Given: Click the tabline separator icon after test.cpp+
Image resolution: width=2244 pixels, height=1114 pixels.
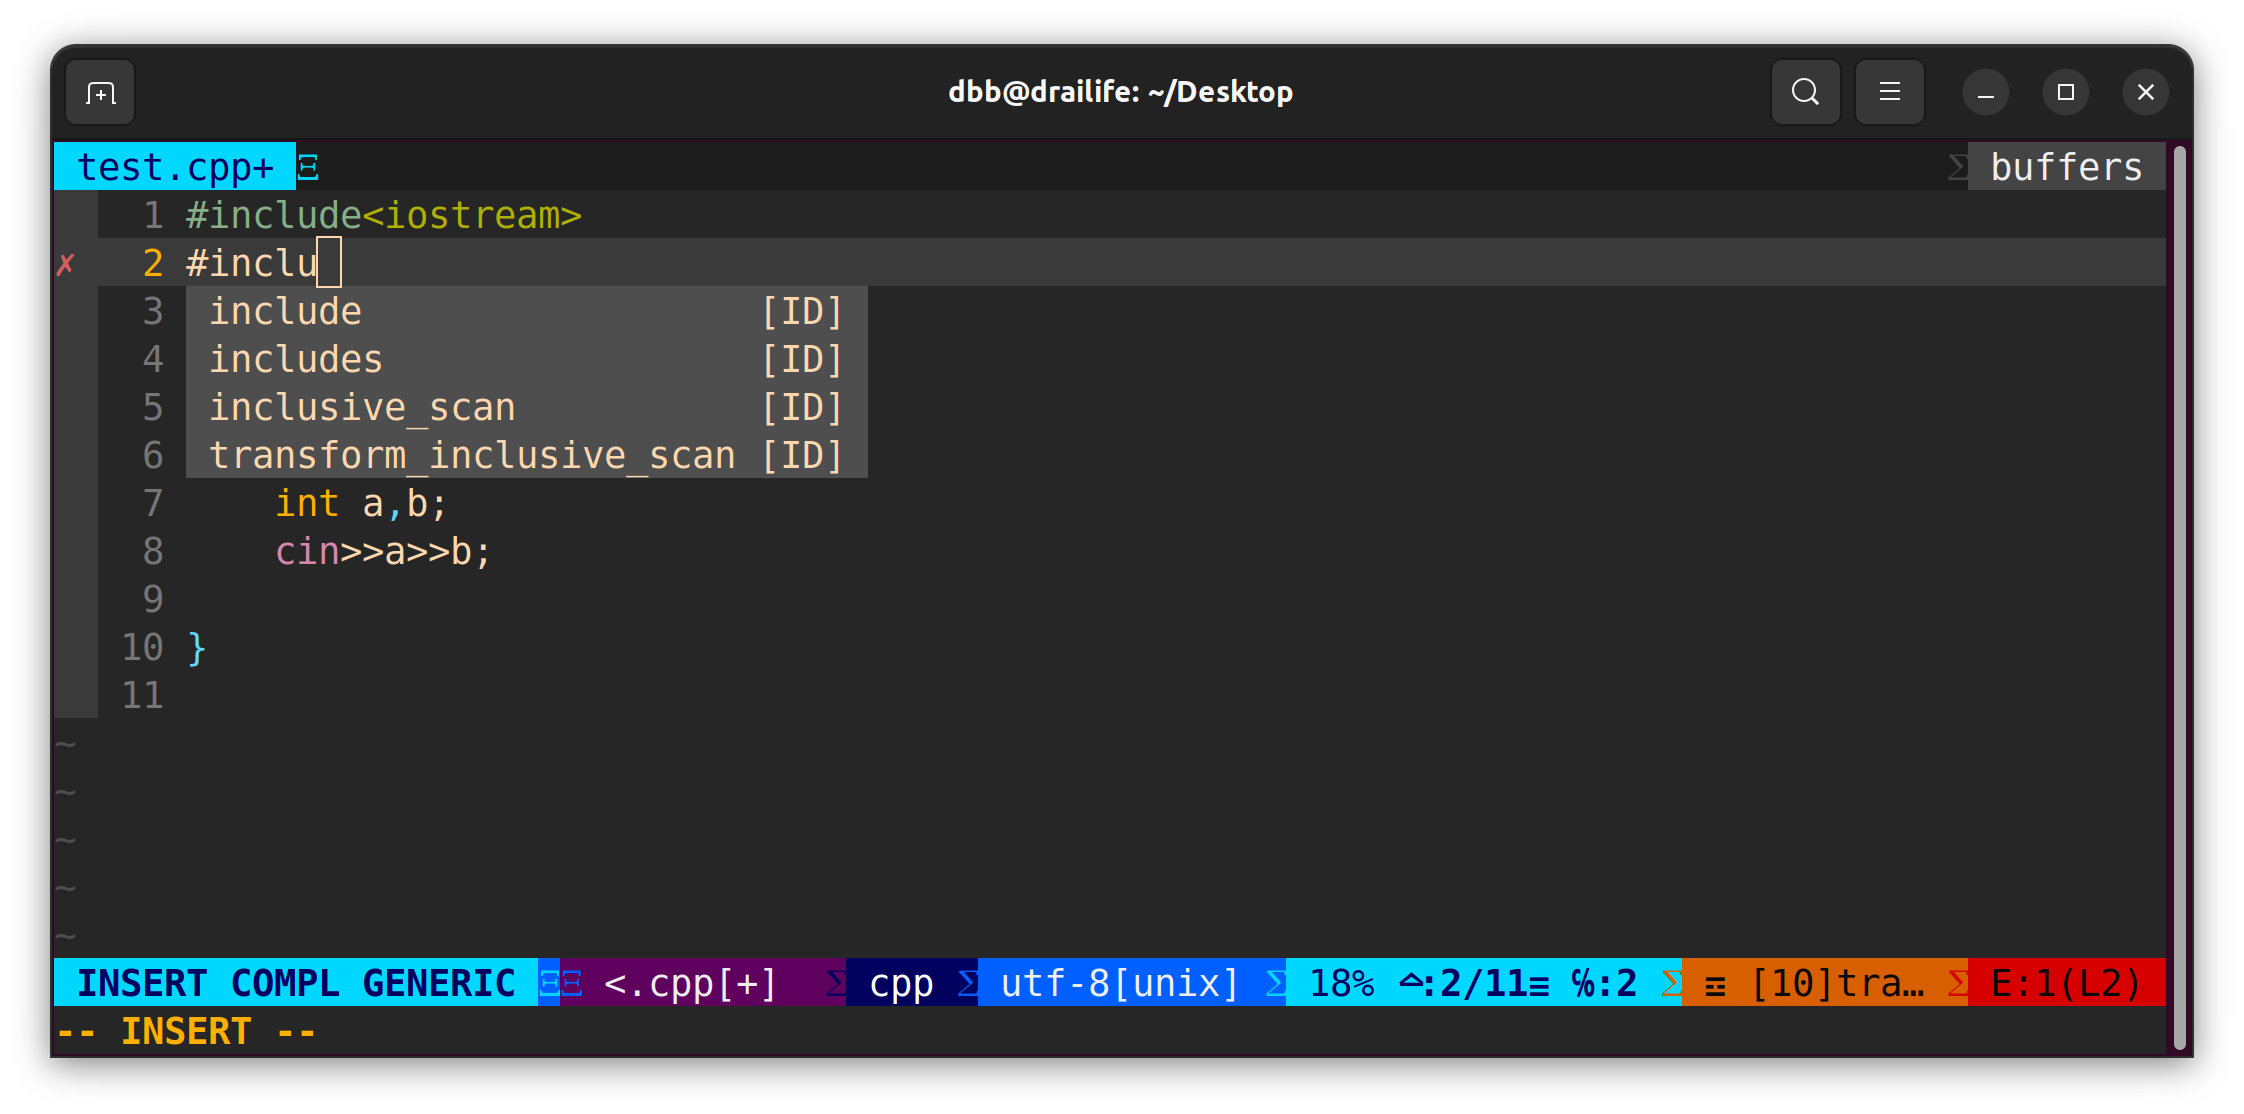Looking at the screenshot, I should pyautogui.click(x=308, y=167).
